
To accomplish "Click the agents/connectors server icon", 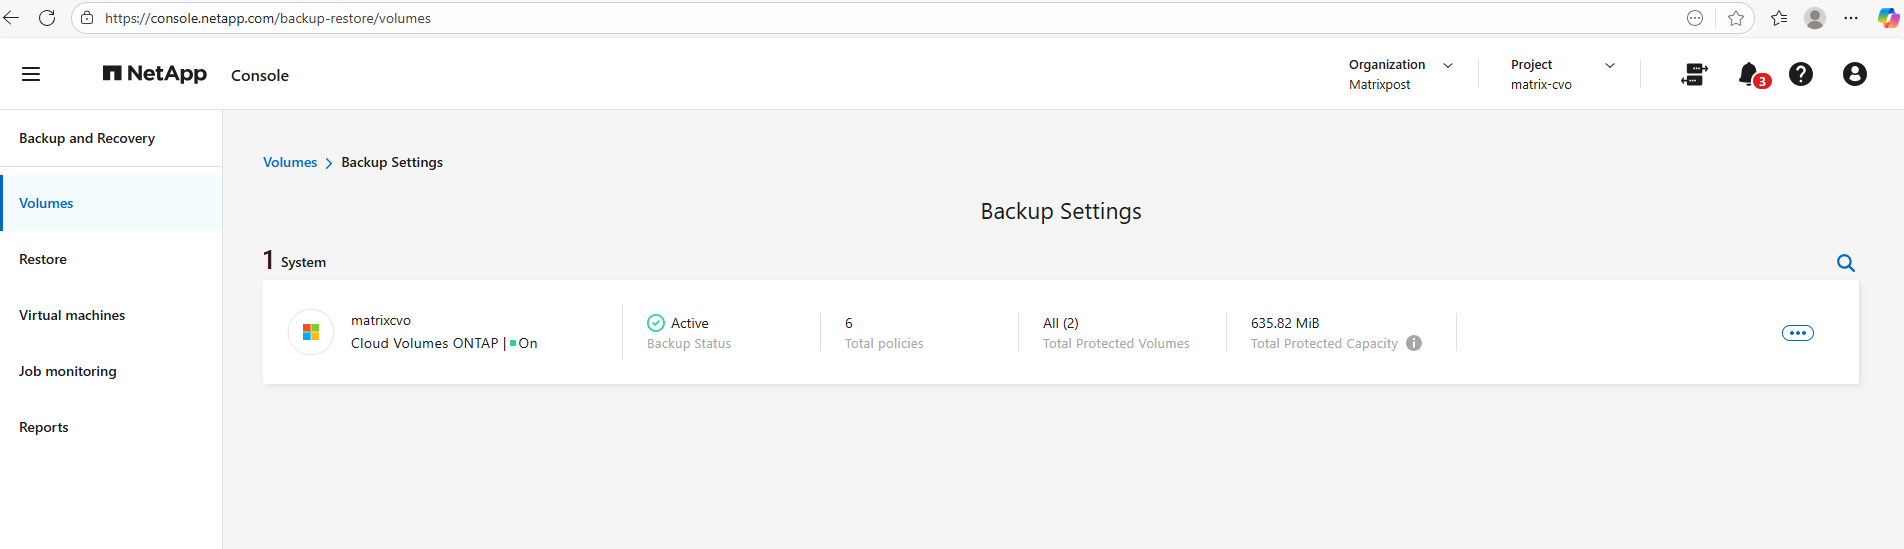I will click(1694, 74).
